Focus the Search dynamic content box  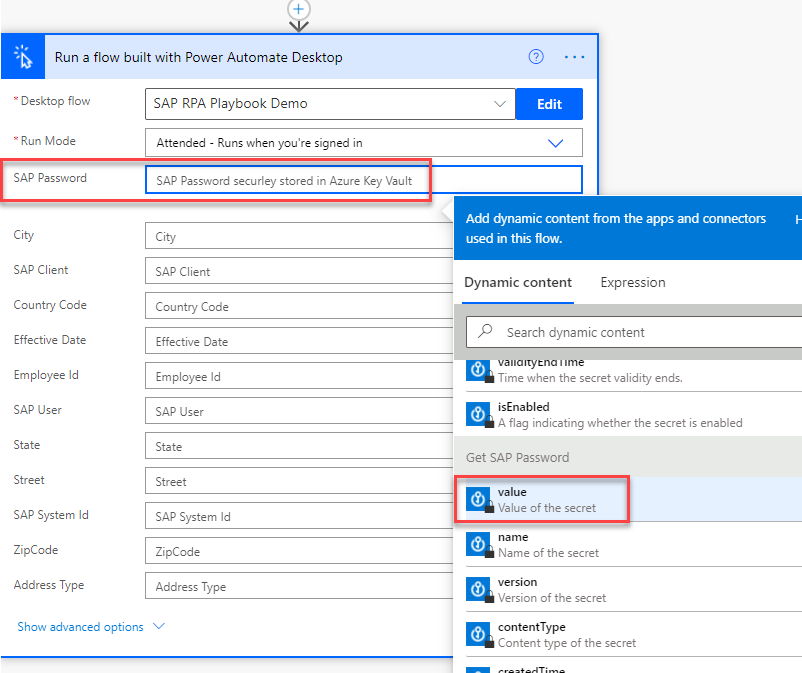coord(634,332)
